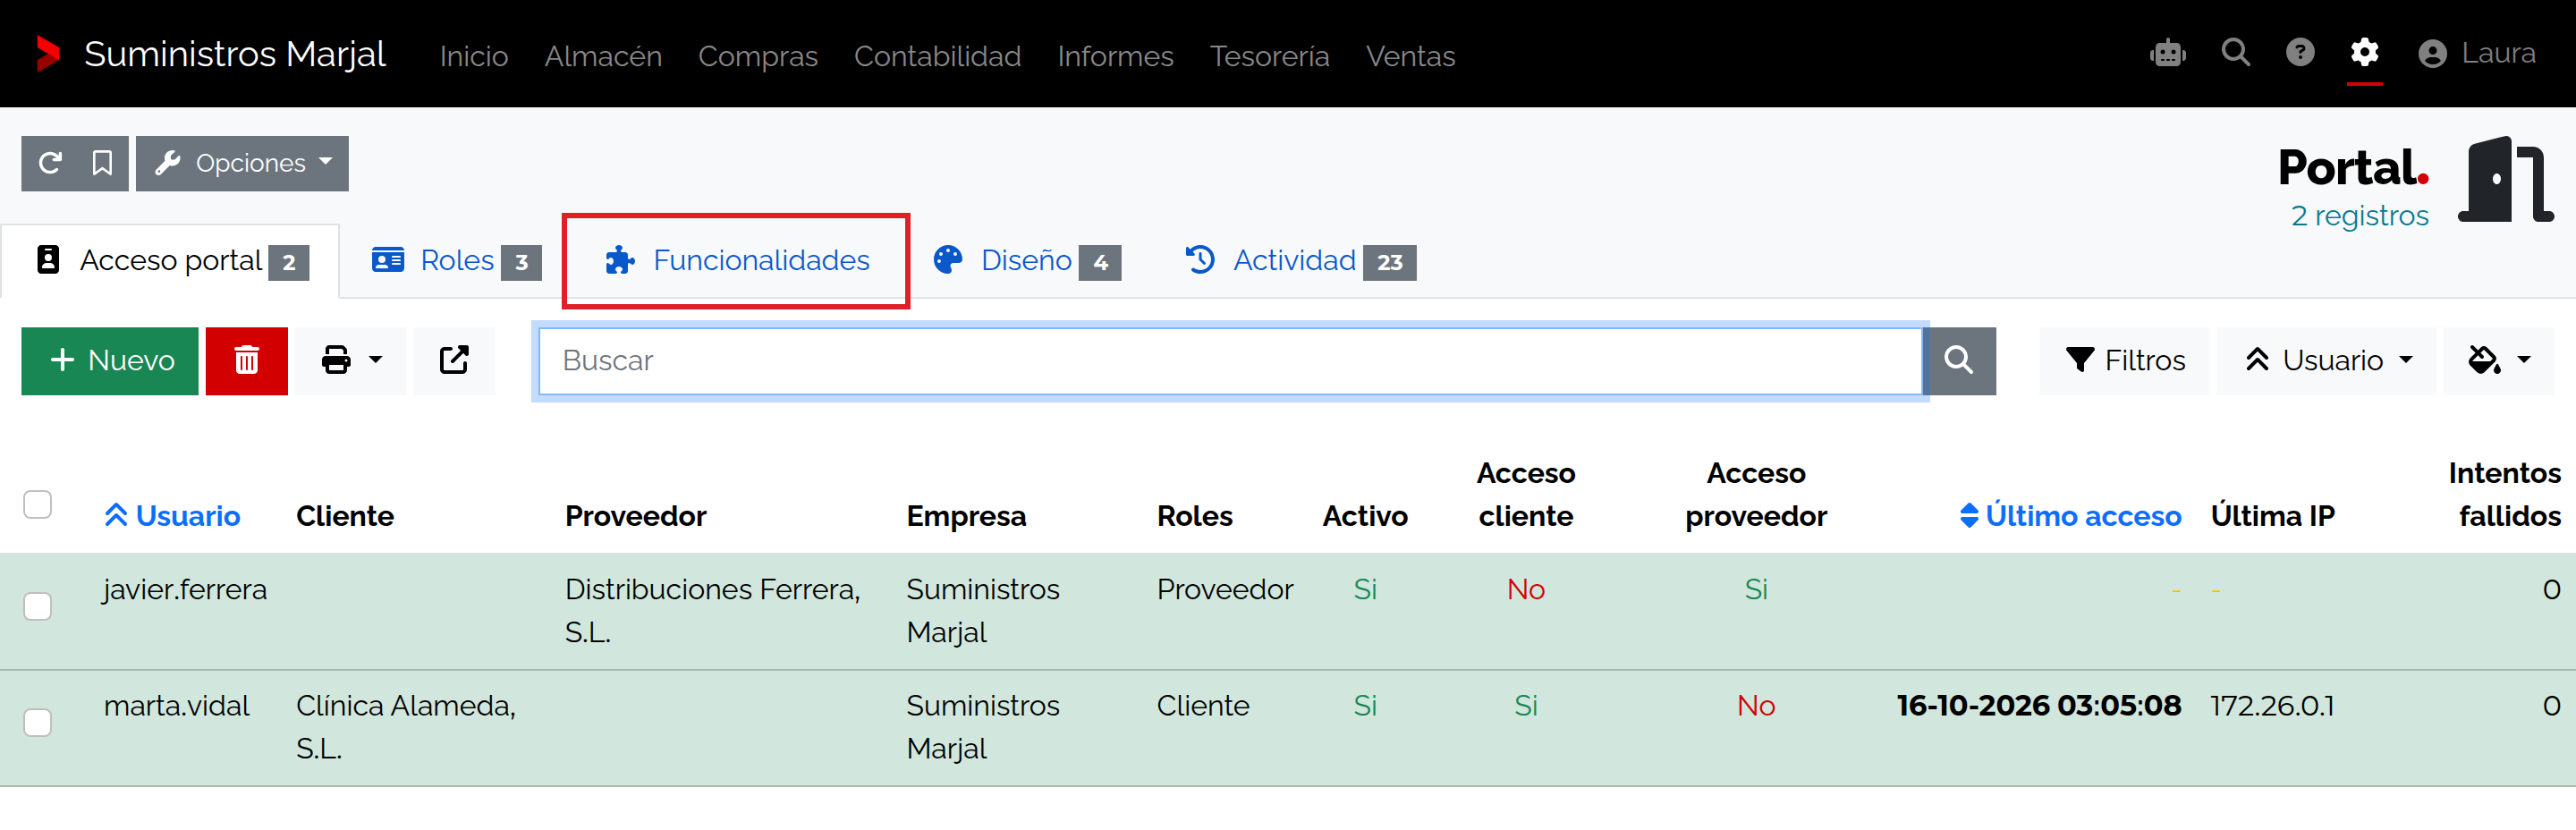Image resolution: width=2576 pixels, height=830 pixels.
Task: Bookmark this page with the bookmark icon
Action: 102,163
